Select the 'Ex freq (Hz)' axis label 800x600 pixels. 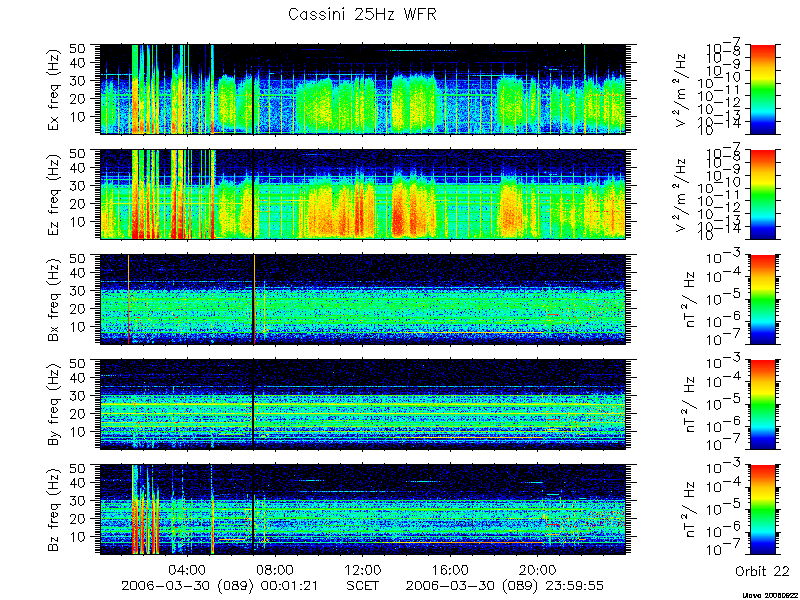(x=55, y=89)
